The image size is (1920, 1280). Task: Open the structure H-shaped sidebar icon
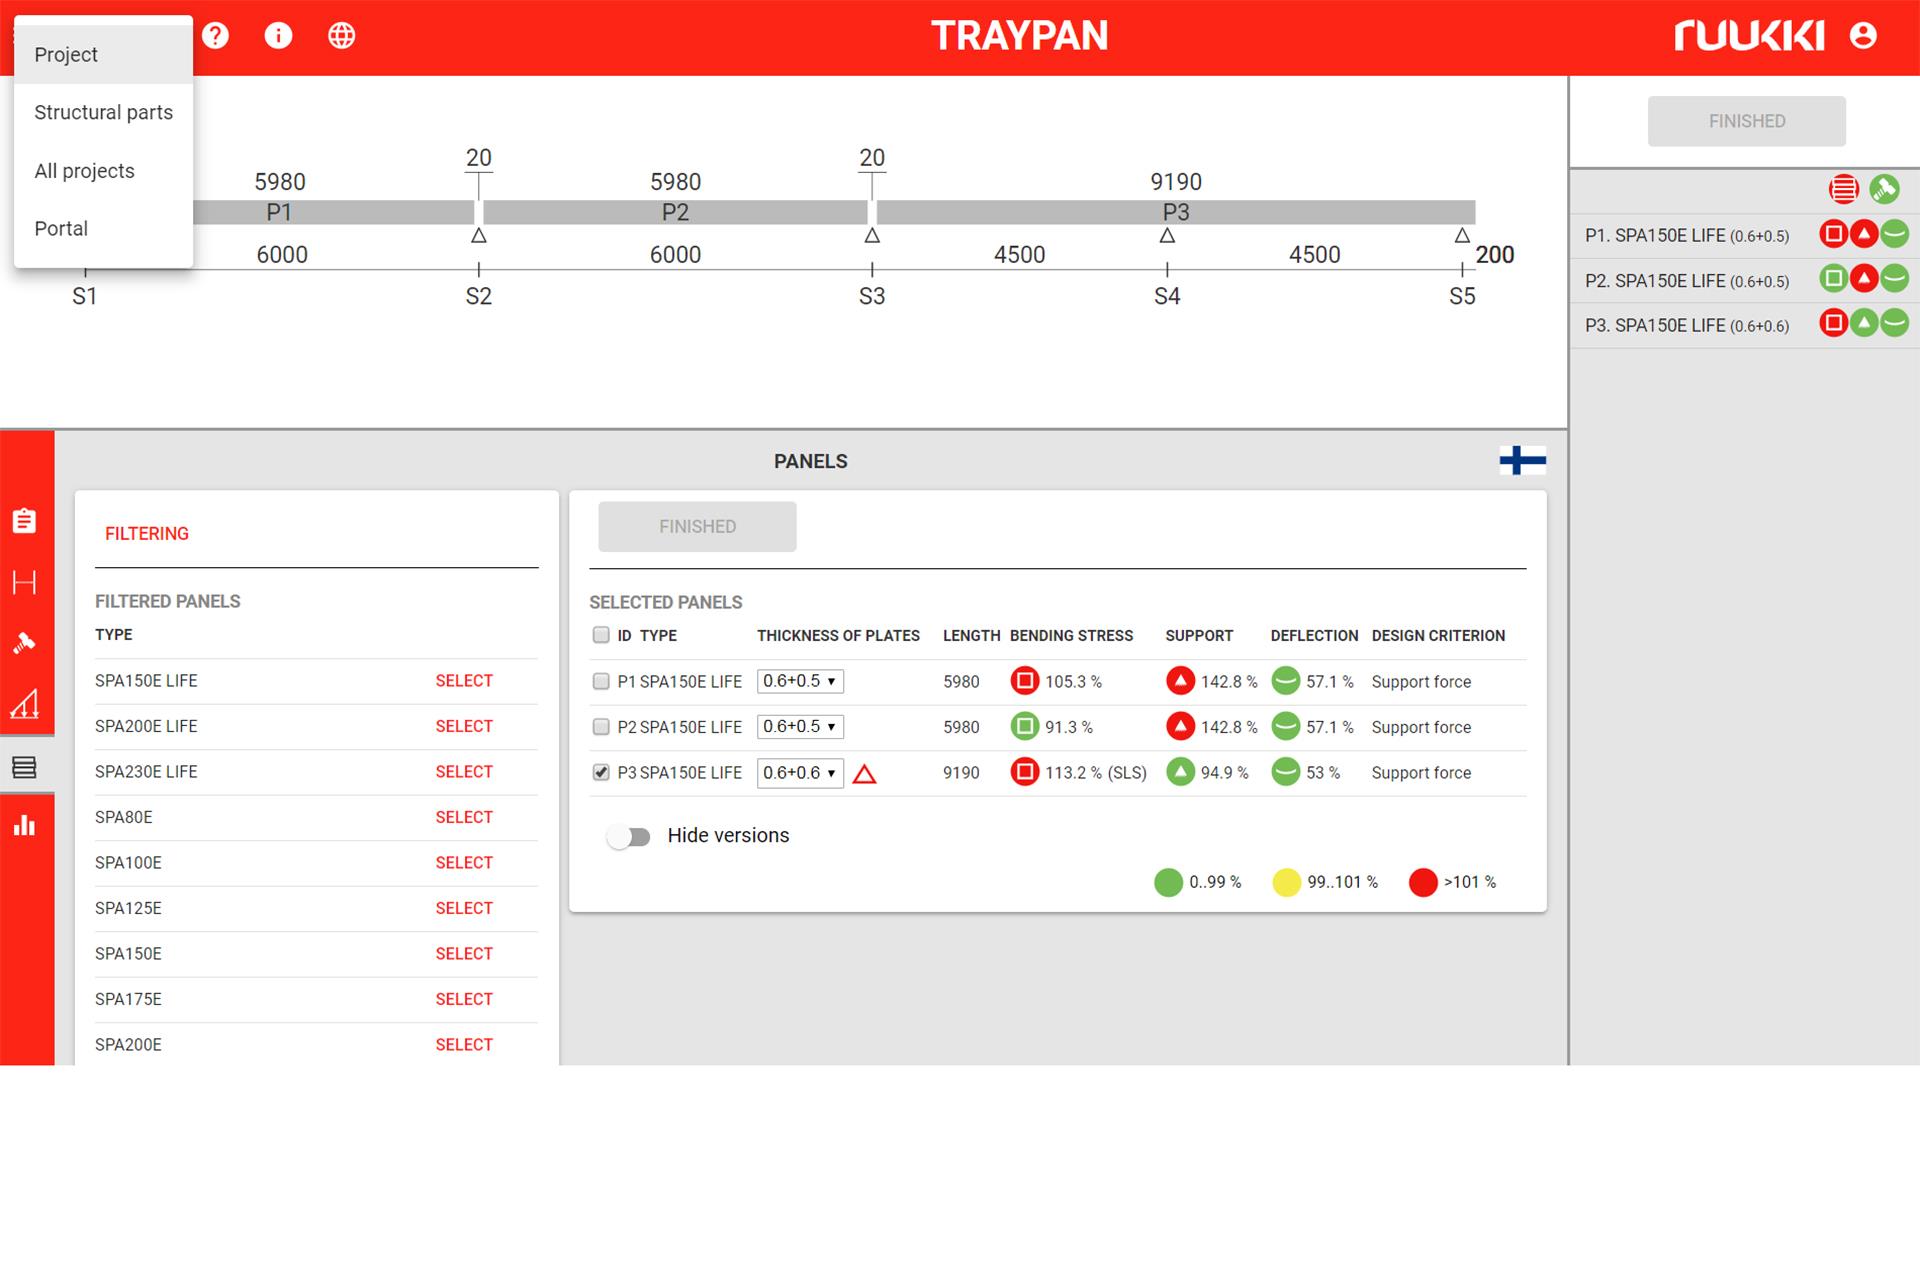point(25,583)
